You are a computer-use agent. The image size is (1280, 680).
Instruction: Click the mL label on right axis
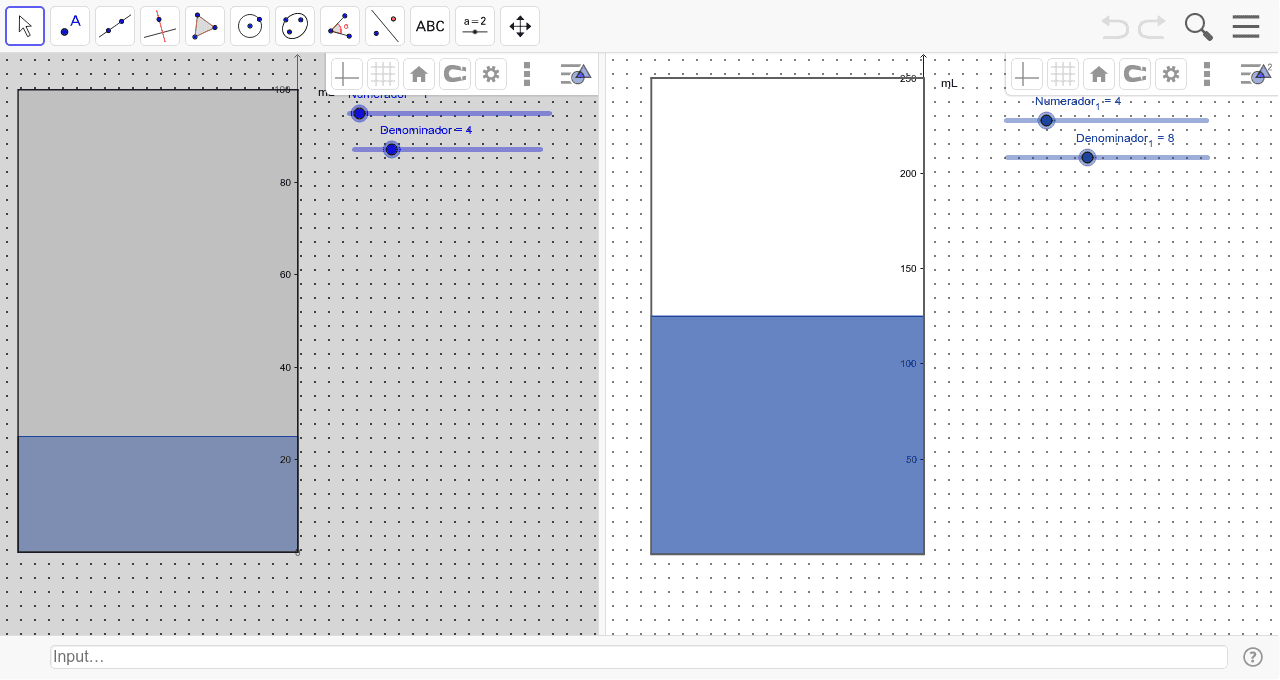949,84
